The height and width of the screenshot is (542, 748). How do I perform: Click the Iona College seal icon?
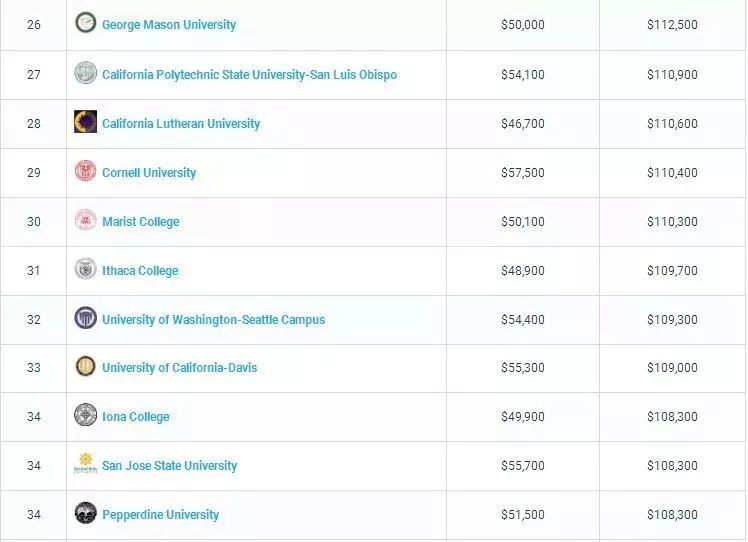[x=86, y=415]
